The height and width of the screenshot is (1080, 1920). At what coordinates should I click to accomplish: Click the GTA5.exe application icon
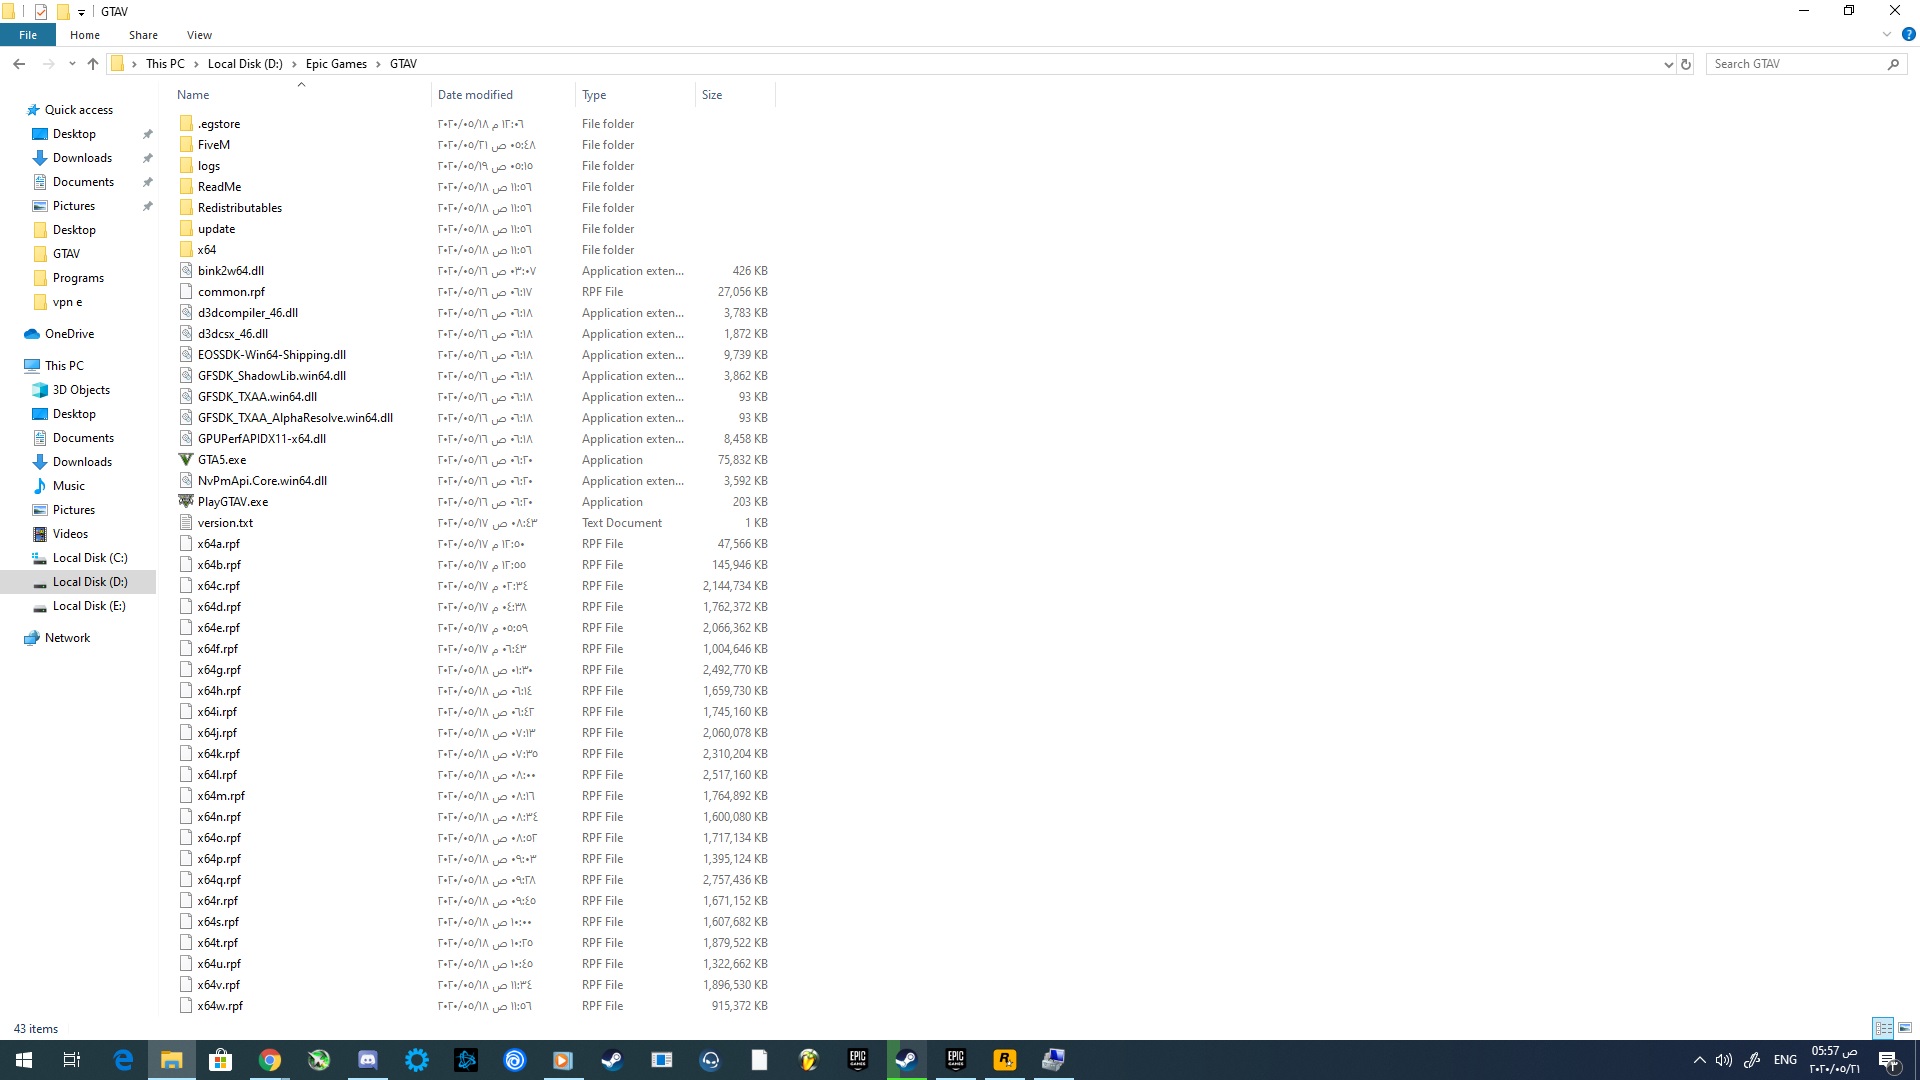[186, 460]
